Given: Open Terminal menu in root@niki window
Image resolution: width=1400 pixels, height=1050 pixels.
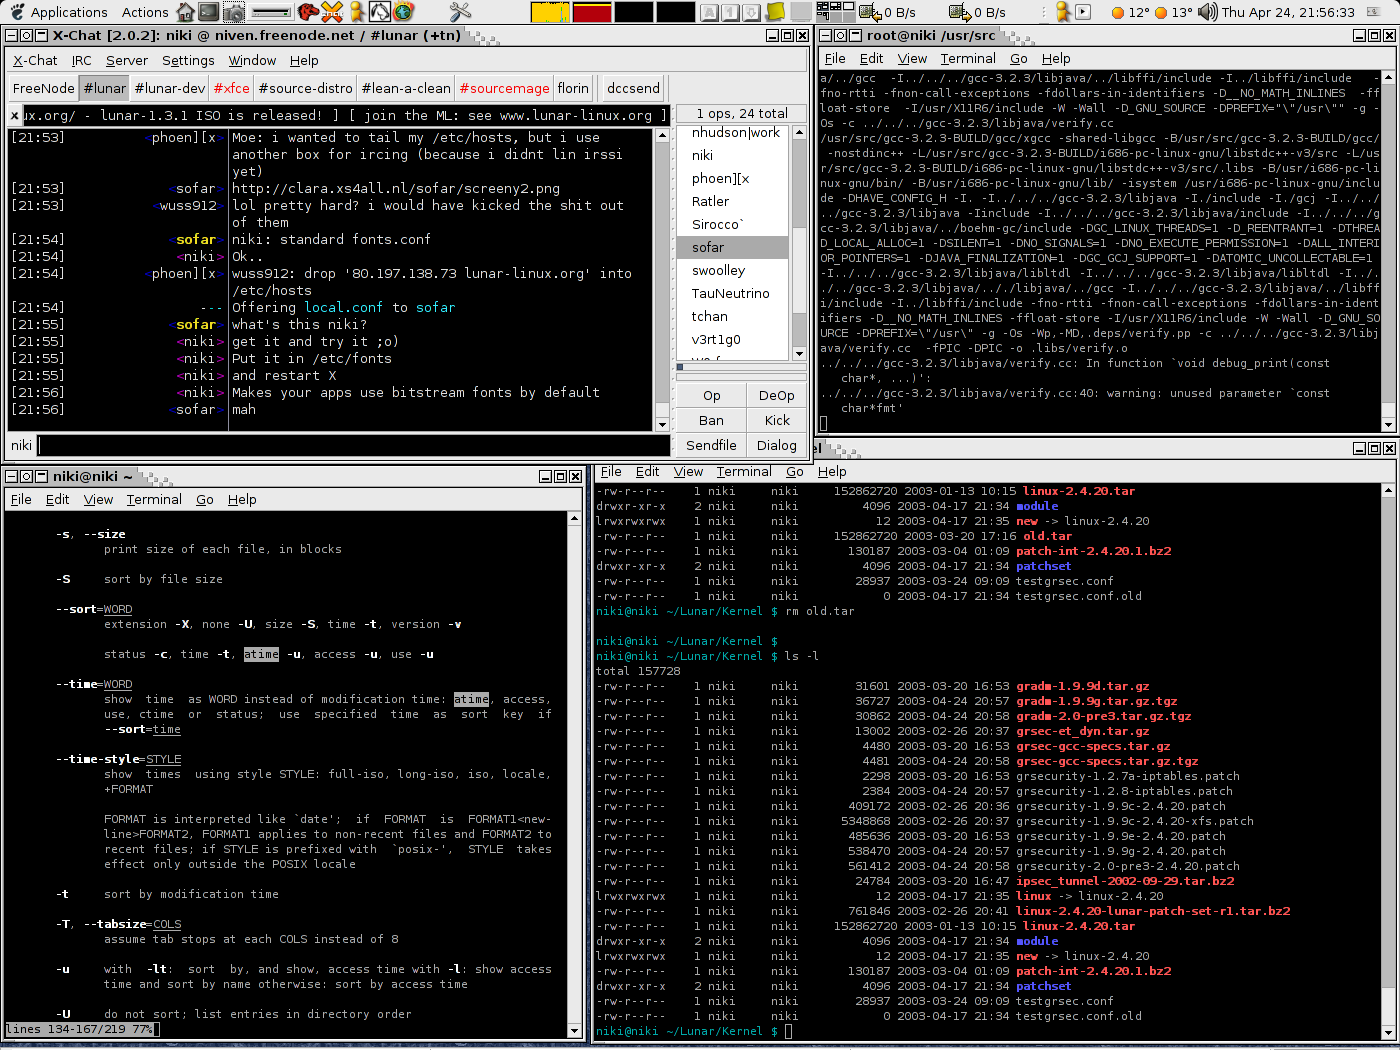Looking at the screenshot, I should 967,58.
